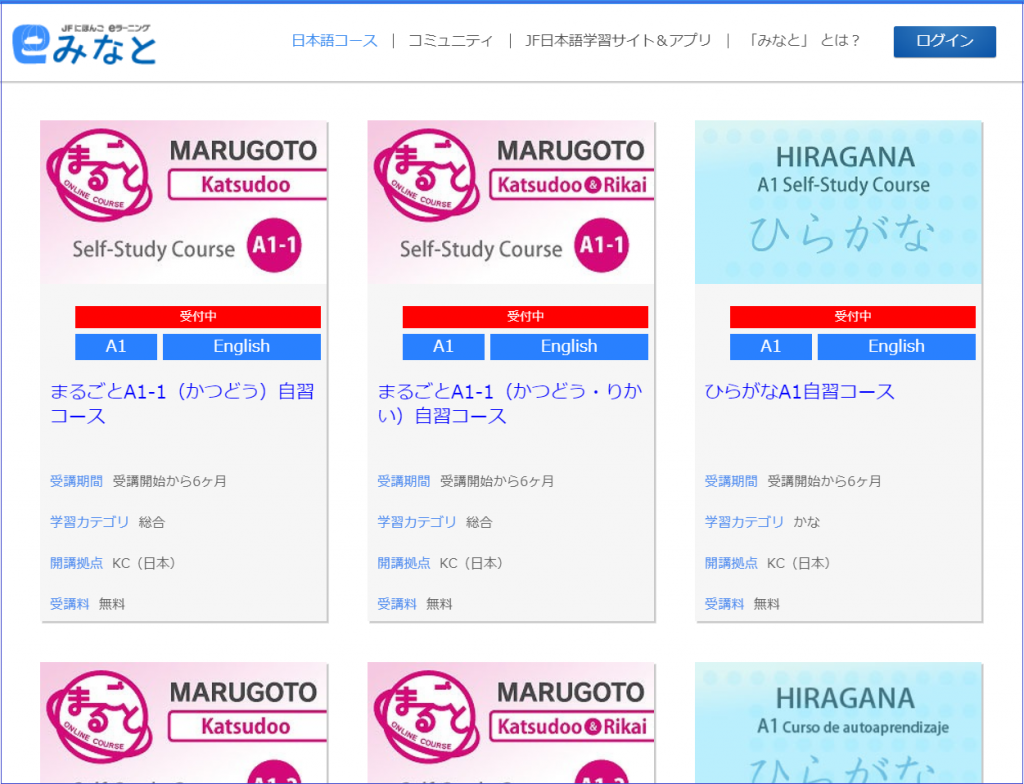
Task: Click 無料 fee value in the Hiragana card
Action: 766,604
